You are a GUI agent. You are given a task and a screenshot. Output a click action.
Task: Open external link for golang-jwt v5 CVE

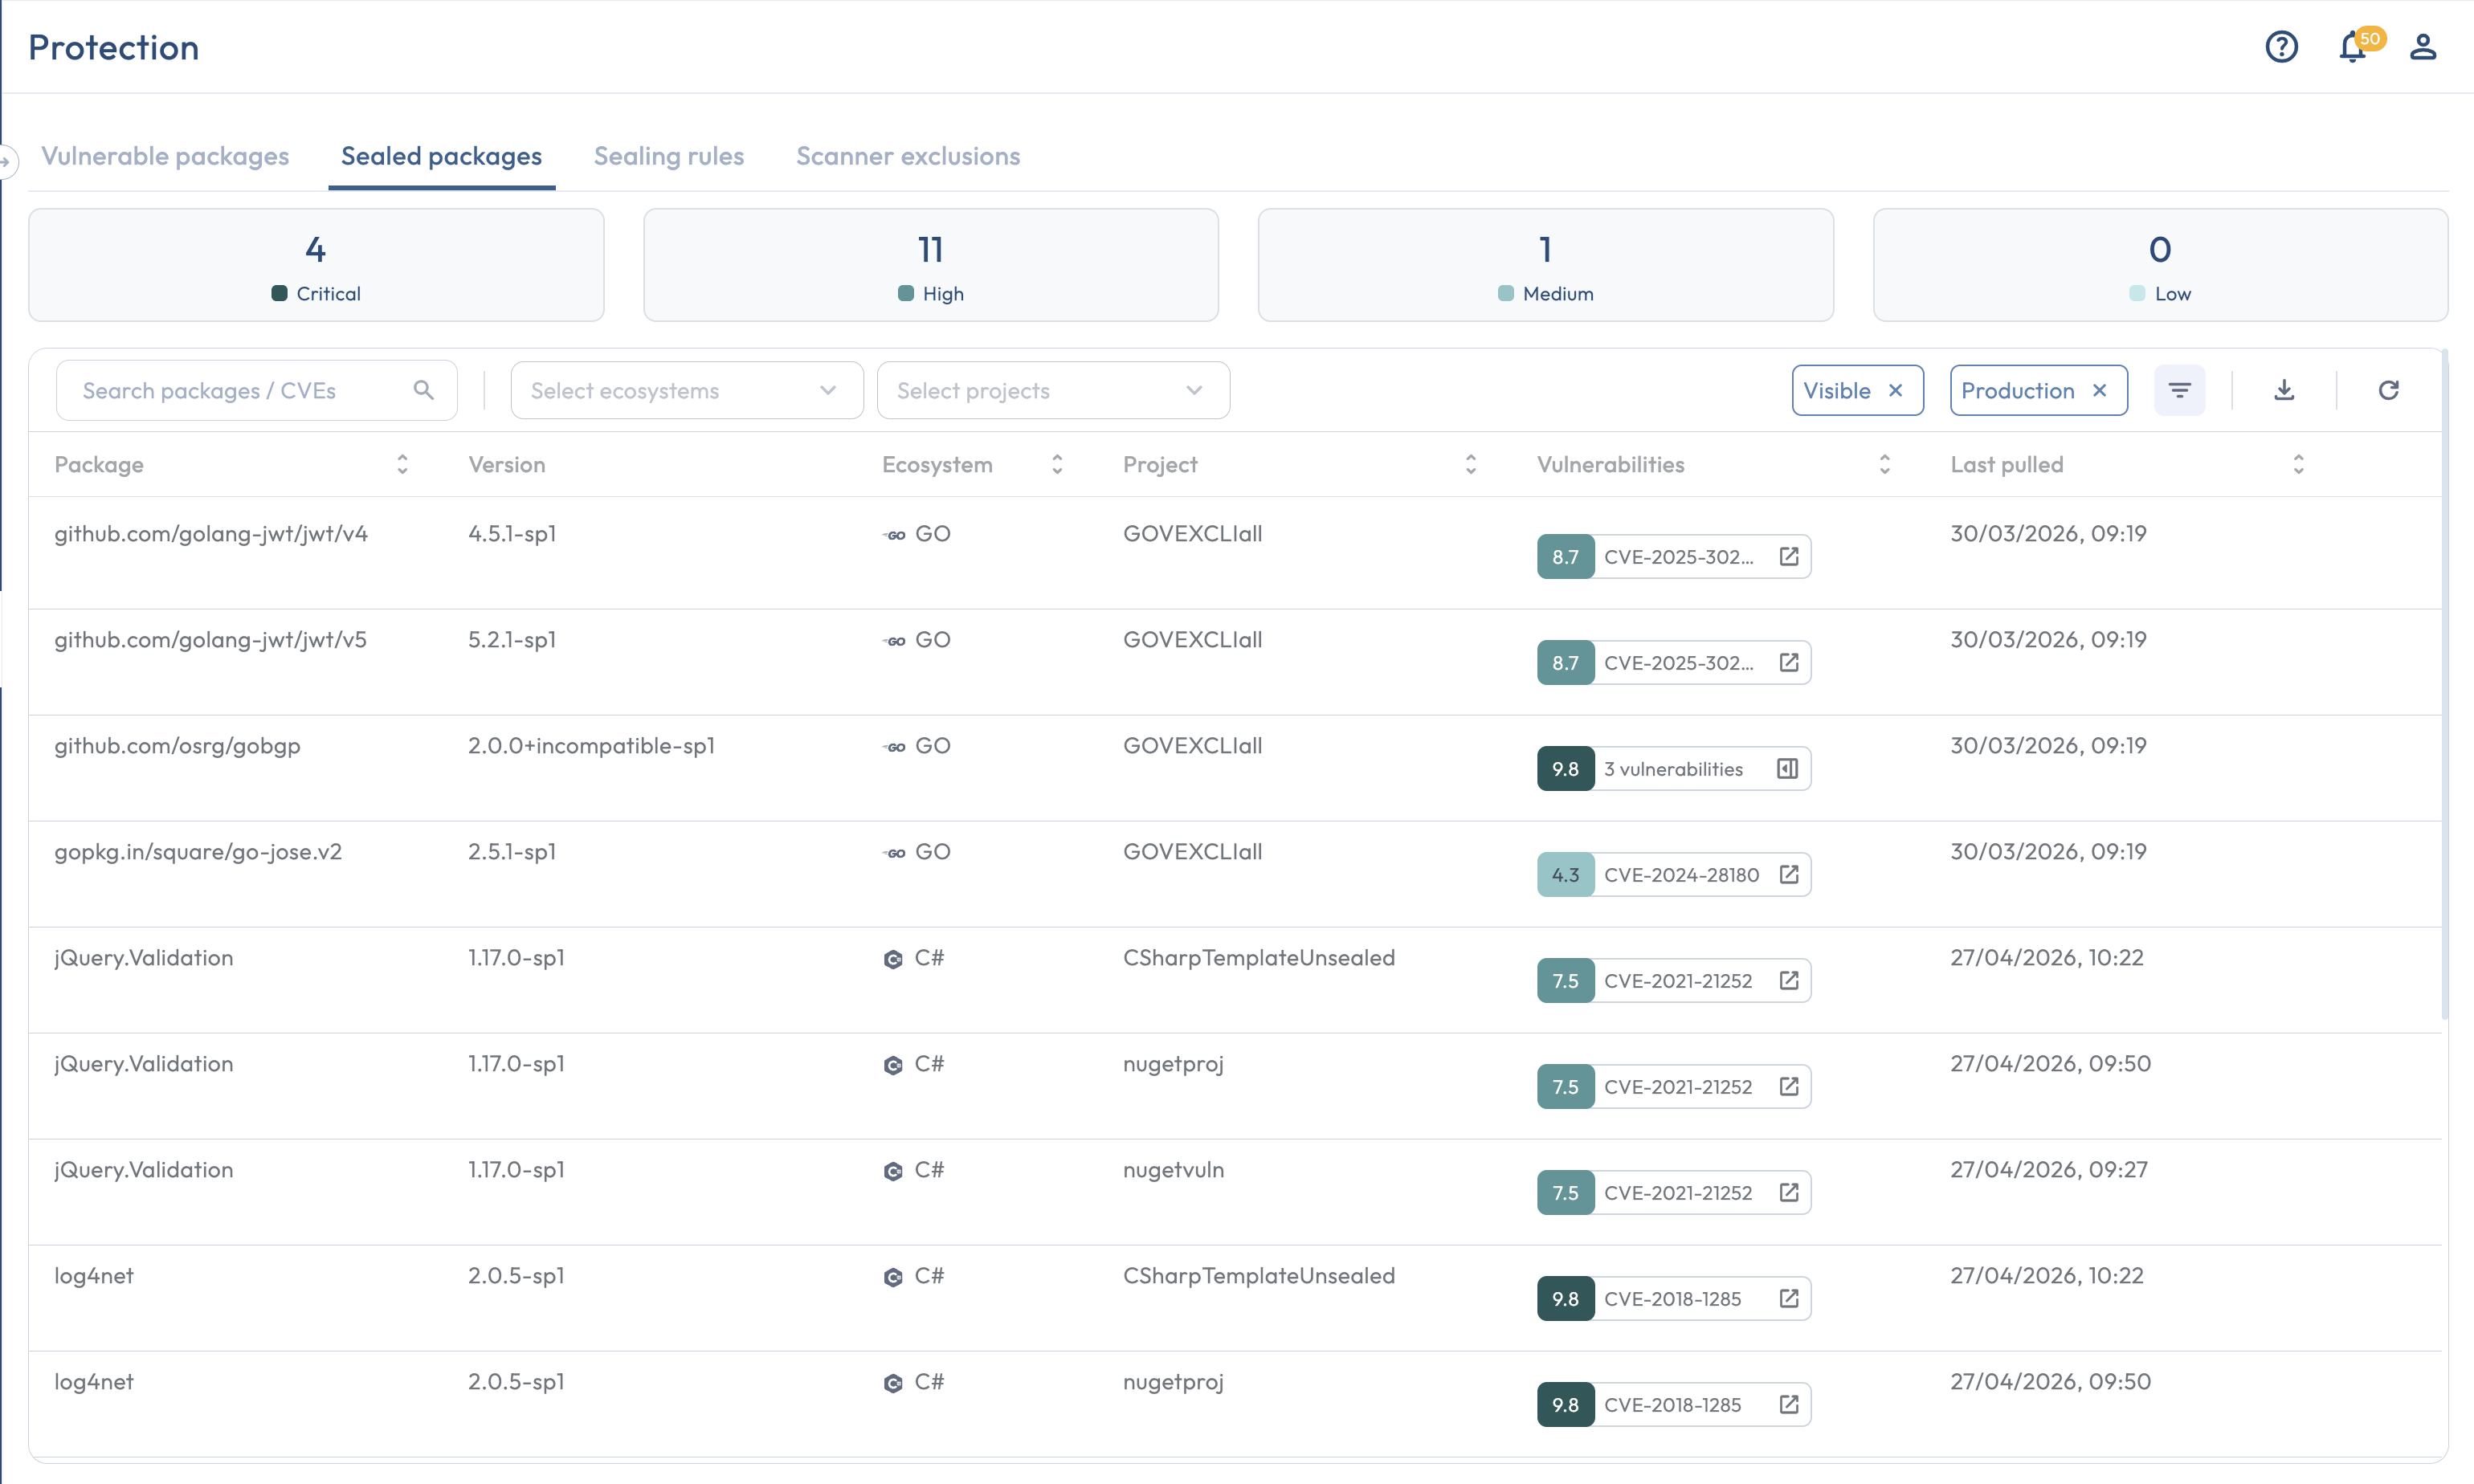pos(1789,663)
